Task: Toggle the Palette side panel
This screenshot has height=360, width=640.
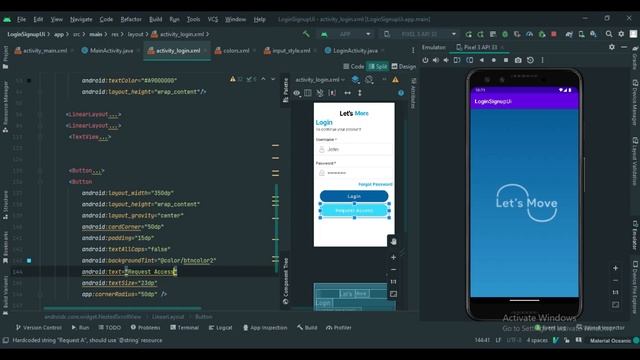Action: [x=285, y=90]
